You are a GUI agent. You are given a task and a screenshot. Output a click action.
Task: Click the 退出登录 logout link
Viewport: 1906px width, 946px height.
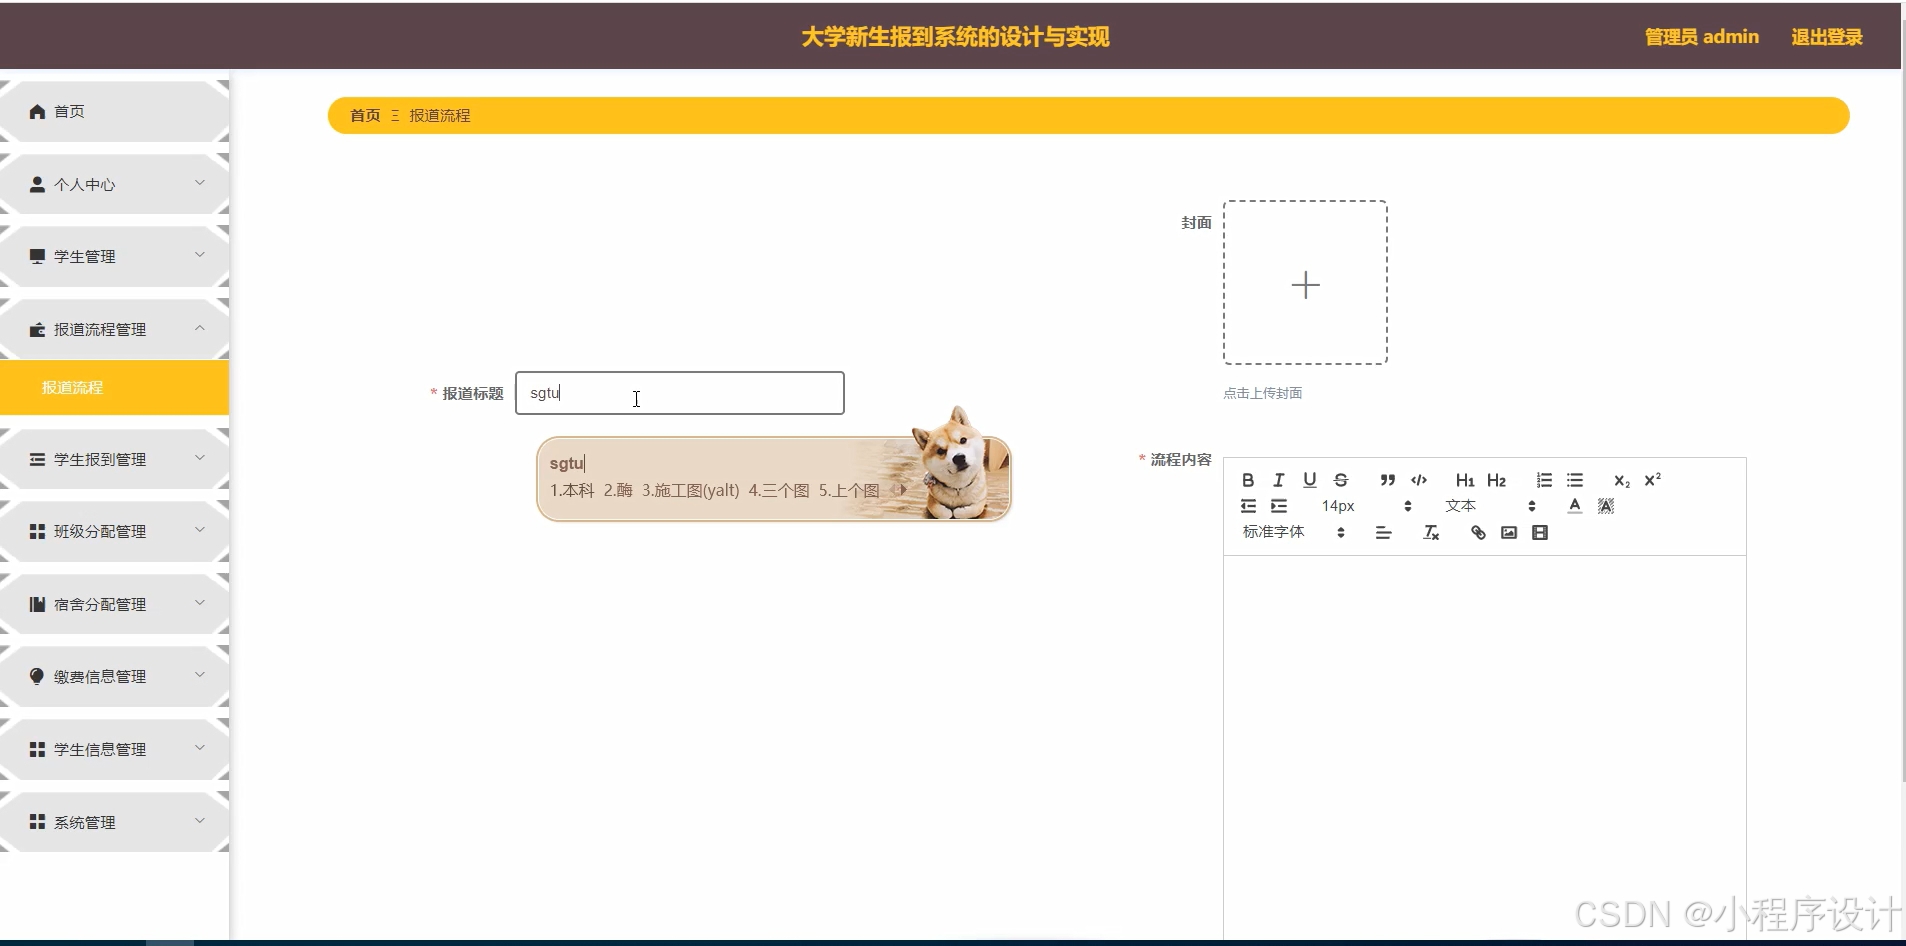click(1826, 37)
